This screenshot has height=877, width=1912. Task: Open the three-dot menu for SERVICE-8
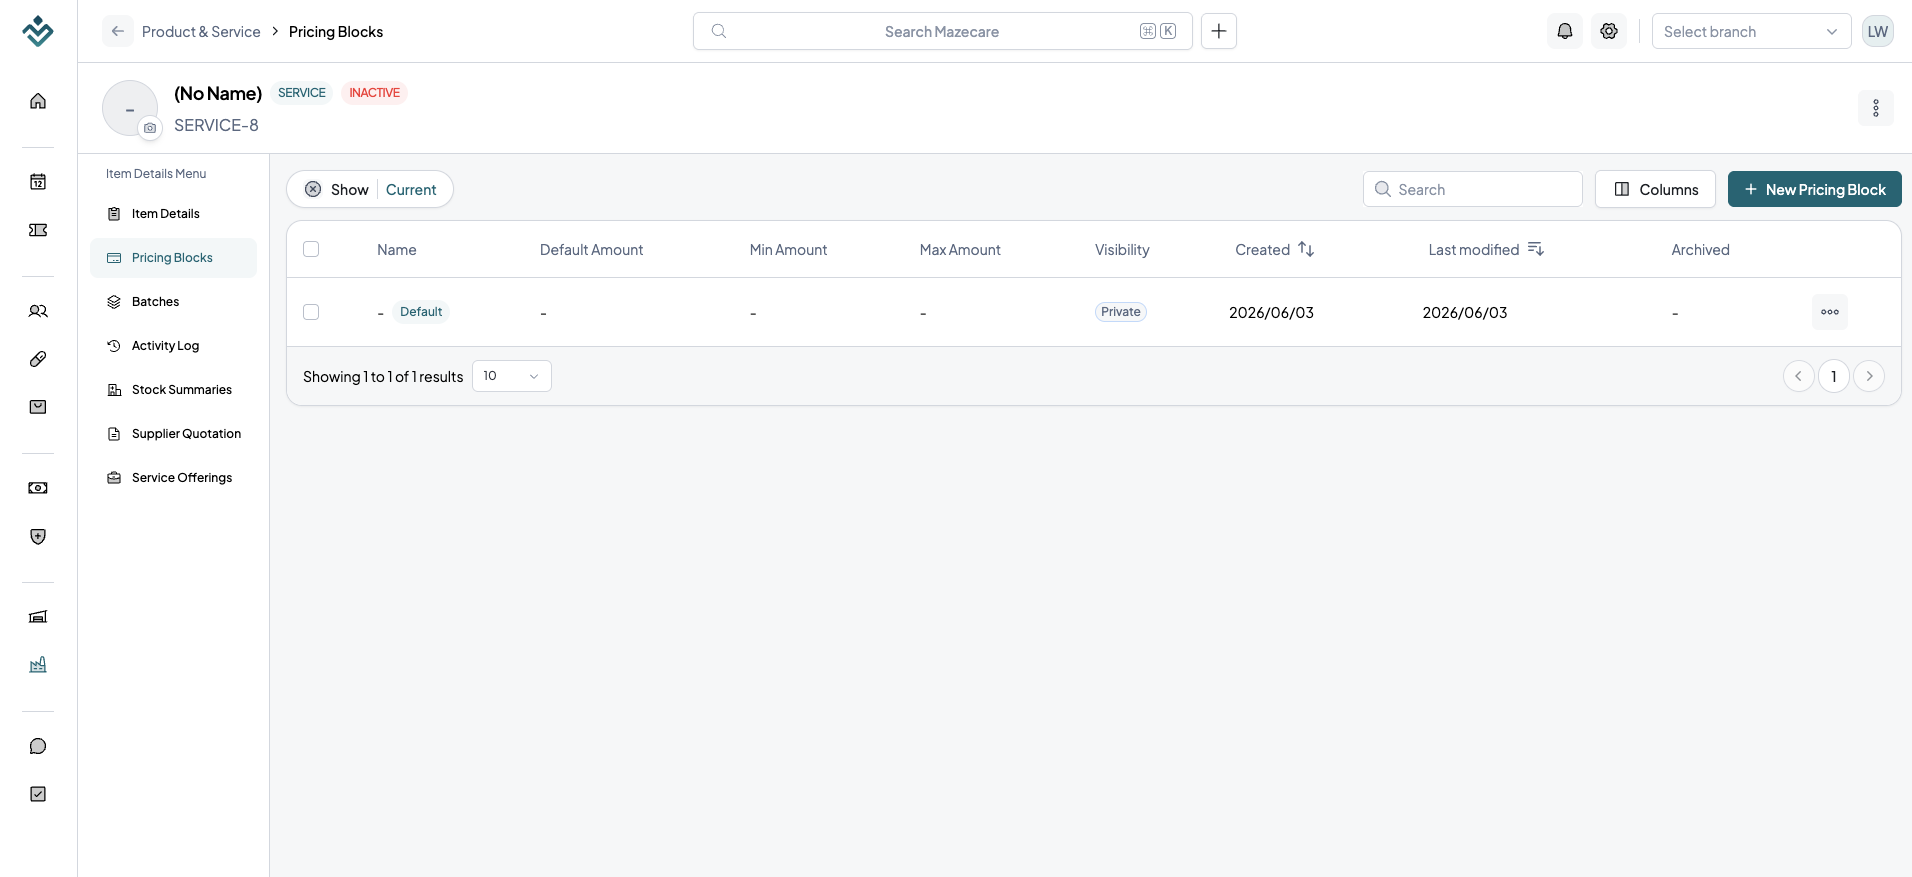(1876, 108)
